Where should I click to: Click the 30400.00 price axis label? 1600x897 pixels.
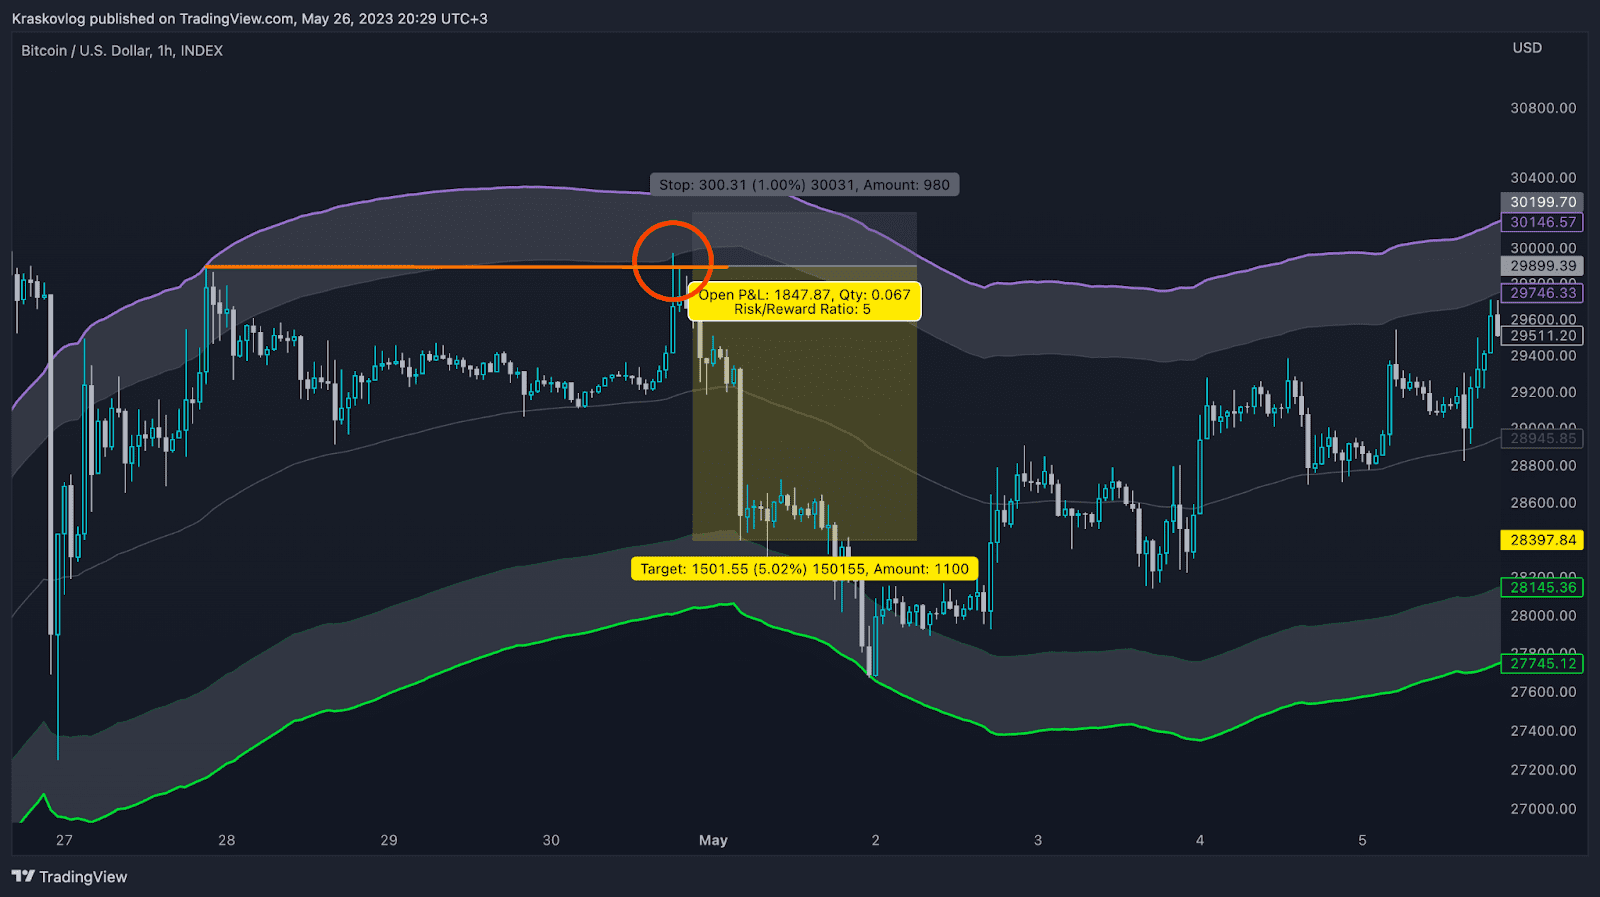coord(1543,178)
